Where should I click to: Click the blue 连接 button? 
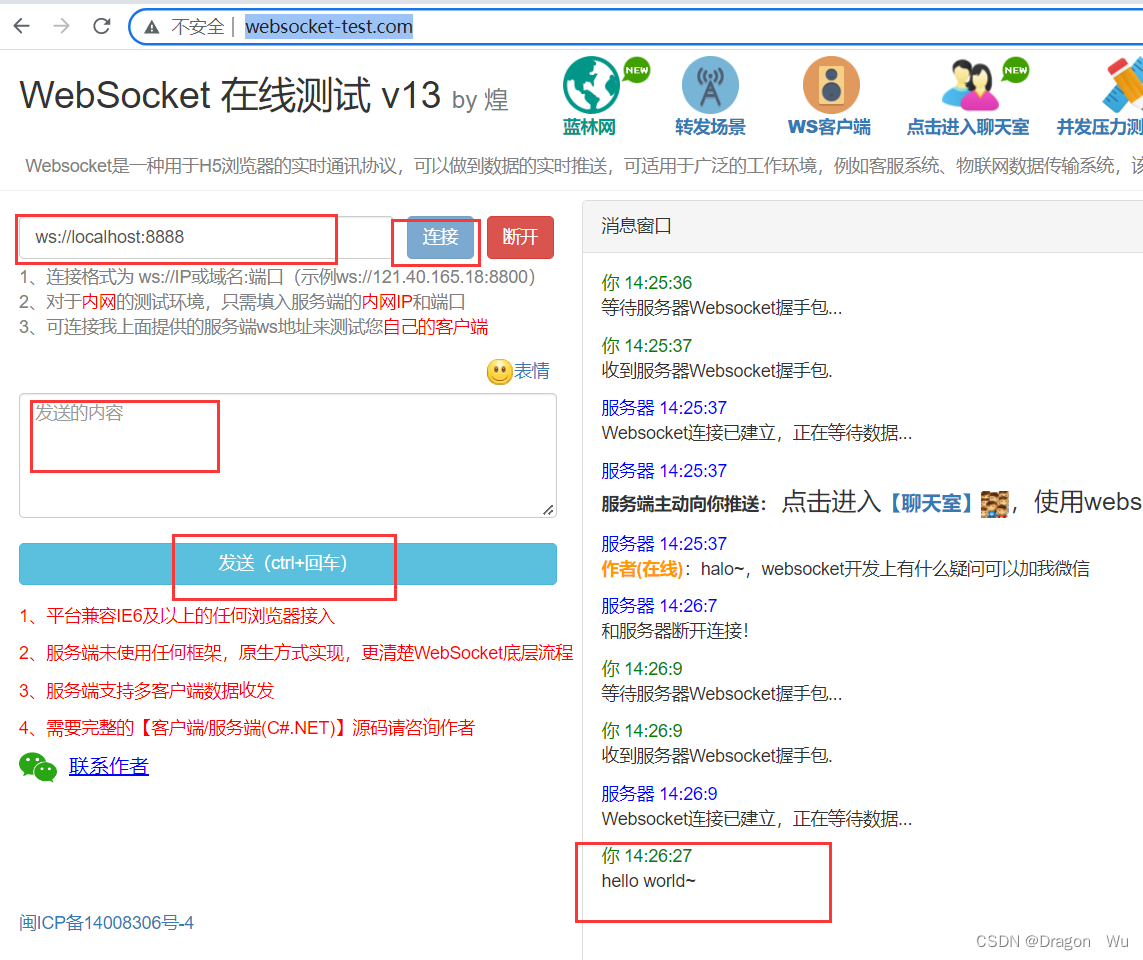440,237
